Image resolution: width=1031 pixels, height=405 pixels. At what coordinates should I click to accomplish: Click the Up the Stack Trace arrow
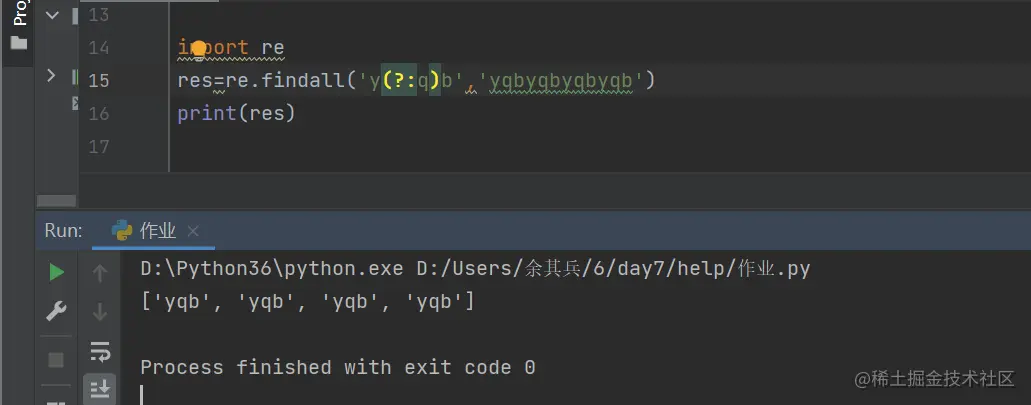coord(100,272)
